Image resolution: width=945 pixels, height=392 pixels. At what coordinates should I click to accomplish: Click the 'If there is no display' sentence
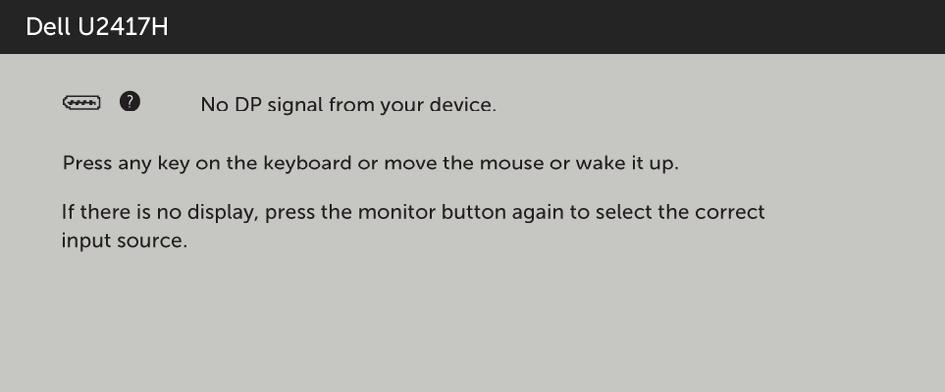tap(413, 226)
